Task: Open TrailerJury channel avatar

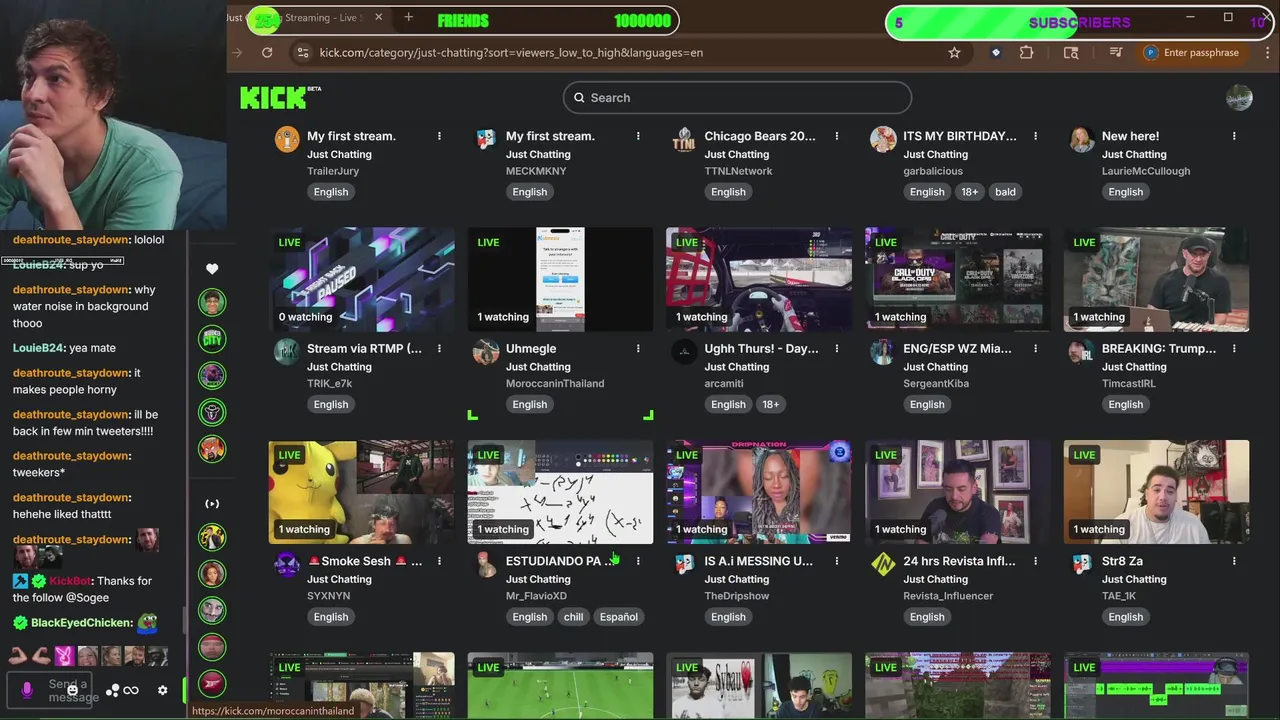Action: [287, 139]
